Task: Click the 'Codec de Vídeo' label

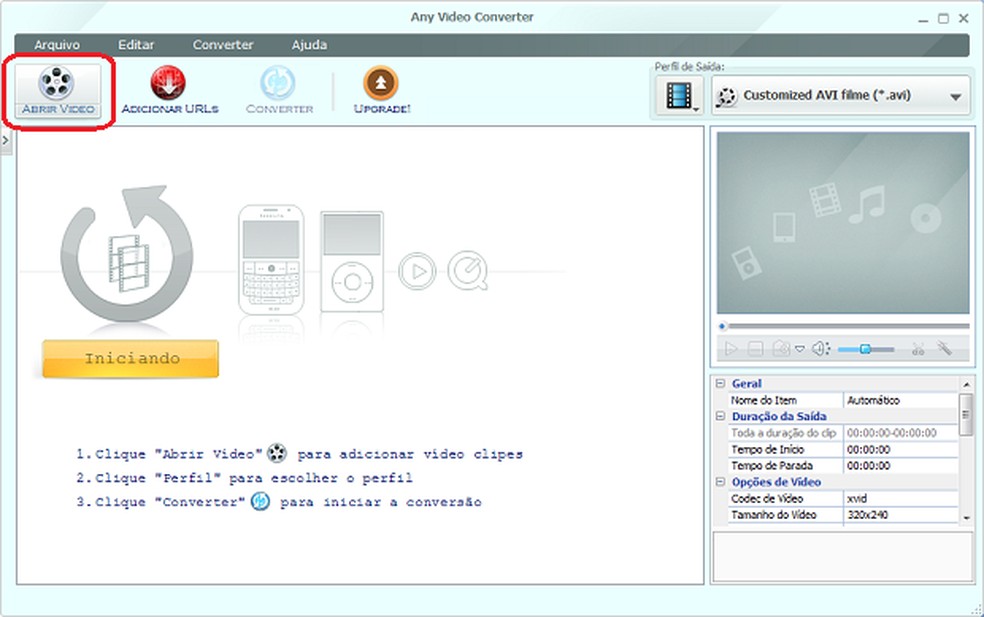Action: [x=767, y=498]
